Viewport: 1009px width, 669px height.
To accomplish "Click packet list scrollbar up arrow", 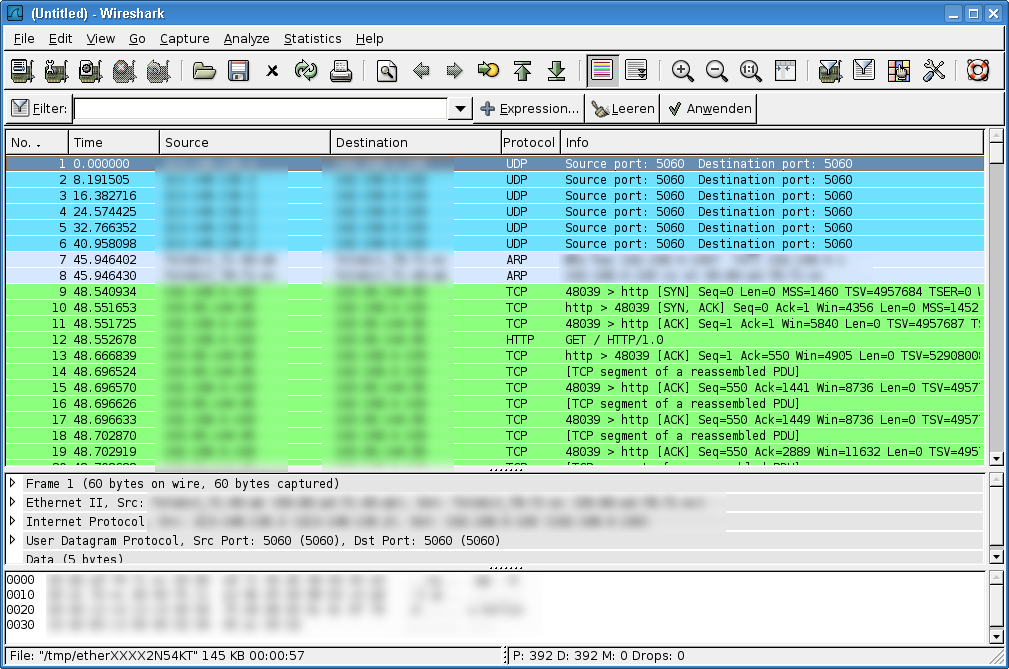I will 996,136.
